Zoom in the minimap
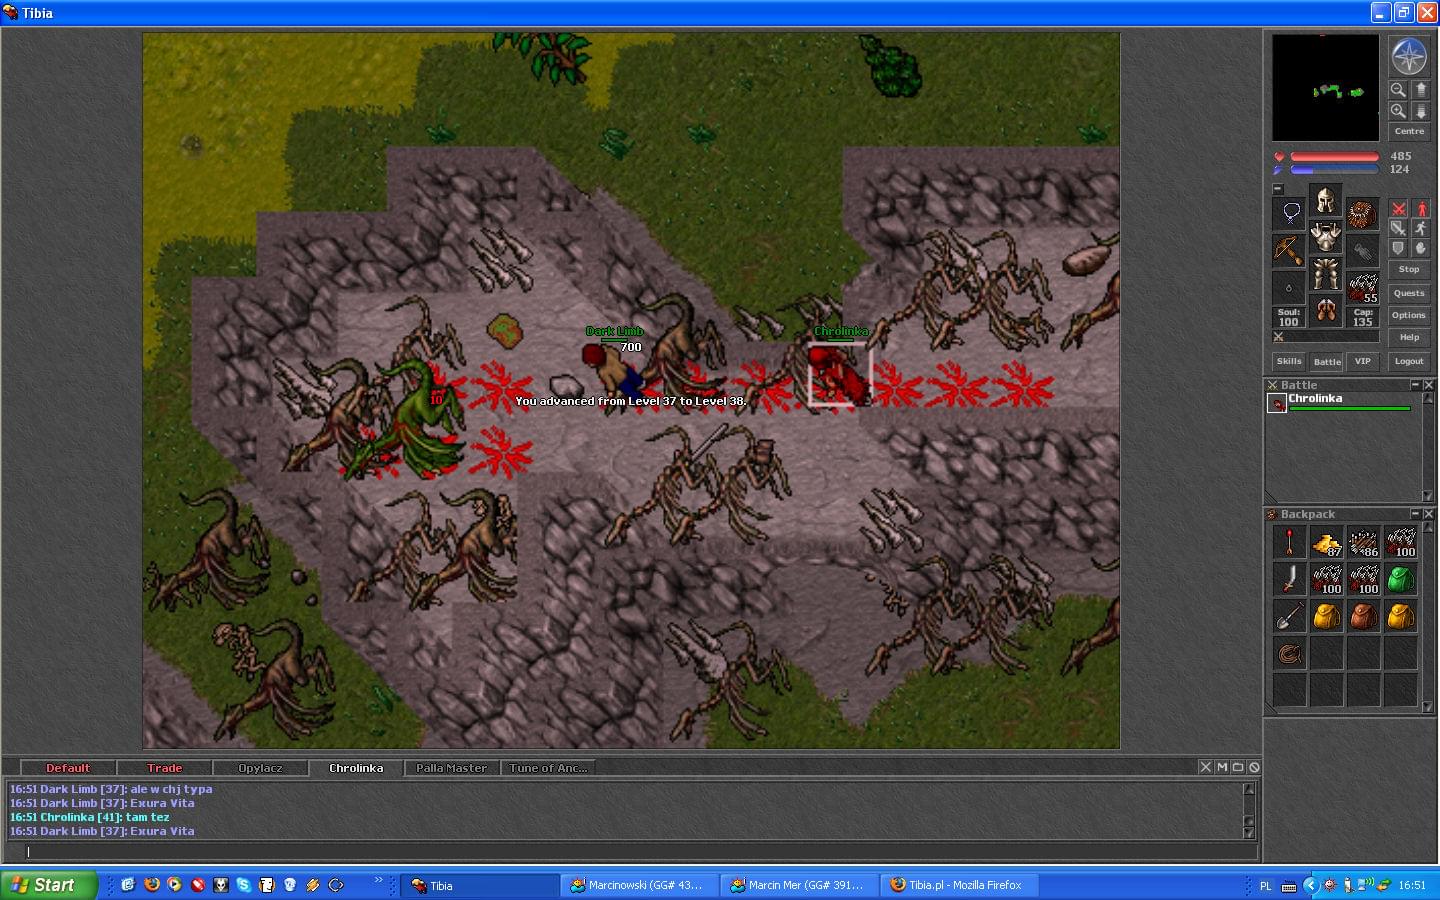The height and width of the screenshot is (900, 1440). click(1398, 111)
